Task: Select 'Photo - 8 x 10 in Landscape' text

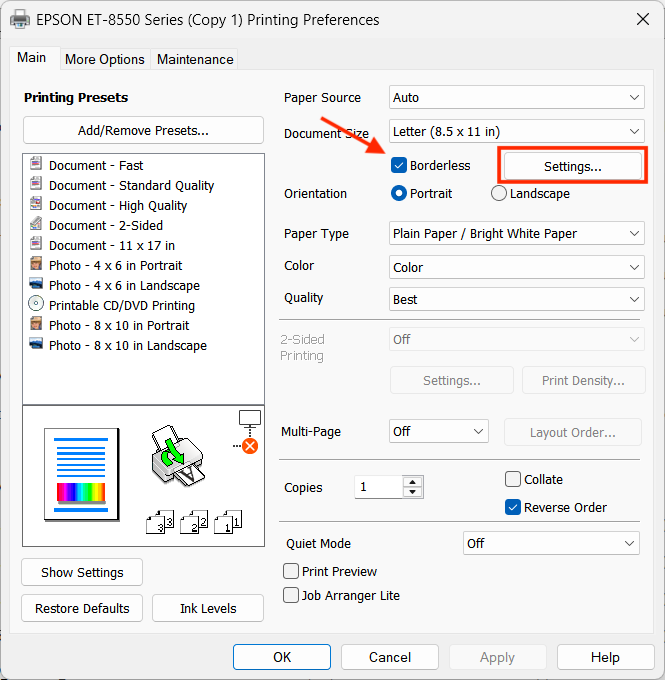Action: [128, 345]
